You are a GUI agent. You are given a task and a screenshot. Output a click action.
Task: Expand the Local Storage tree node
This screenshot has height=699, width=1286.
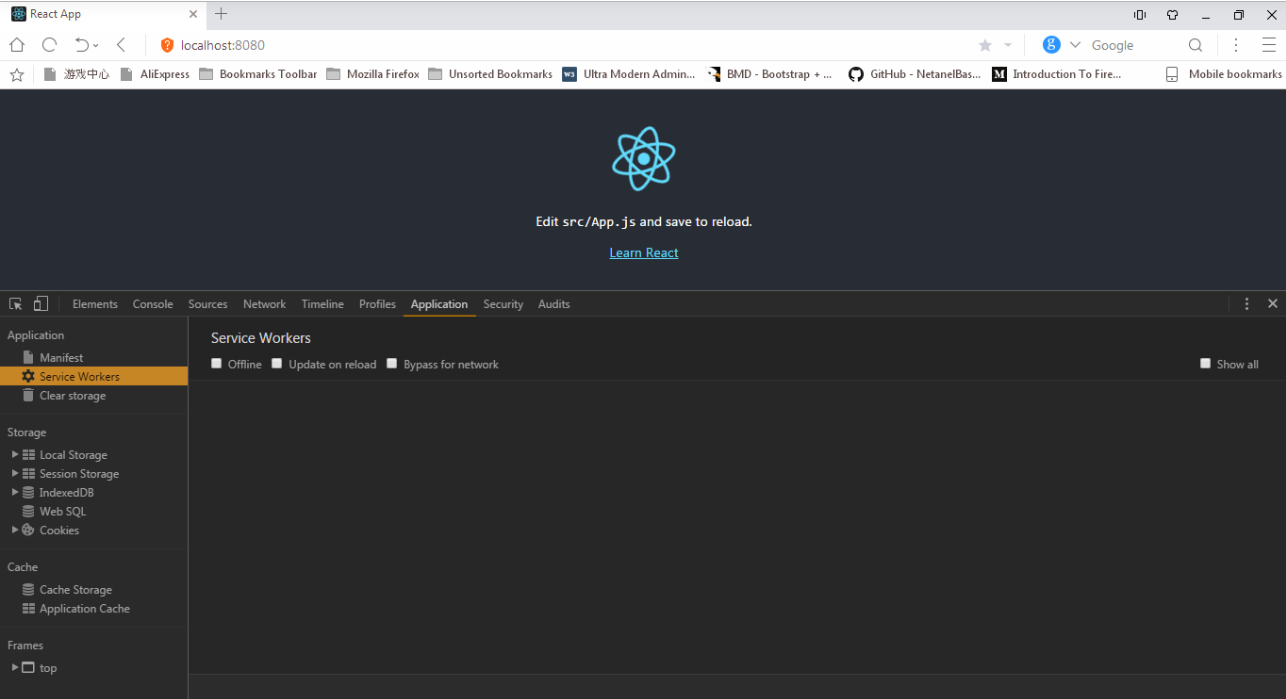(15, 455)
